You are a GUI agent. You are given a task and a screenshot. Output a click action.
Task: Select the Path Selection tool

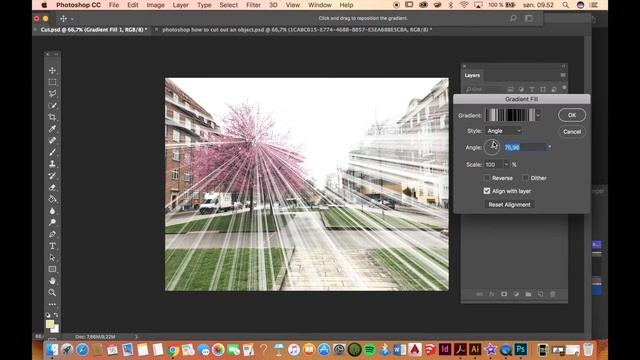click(x=52, y=258)
